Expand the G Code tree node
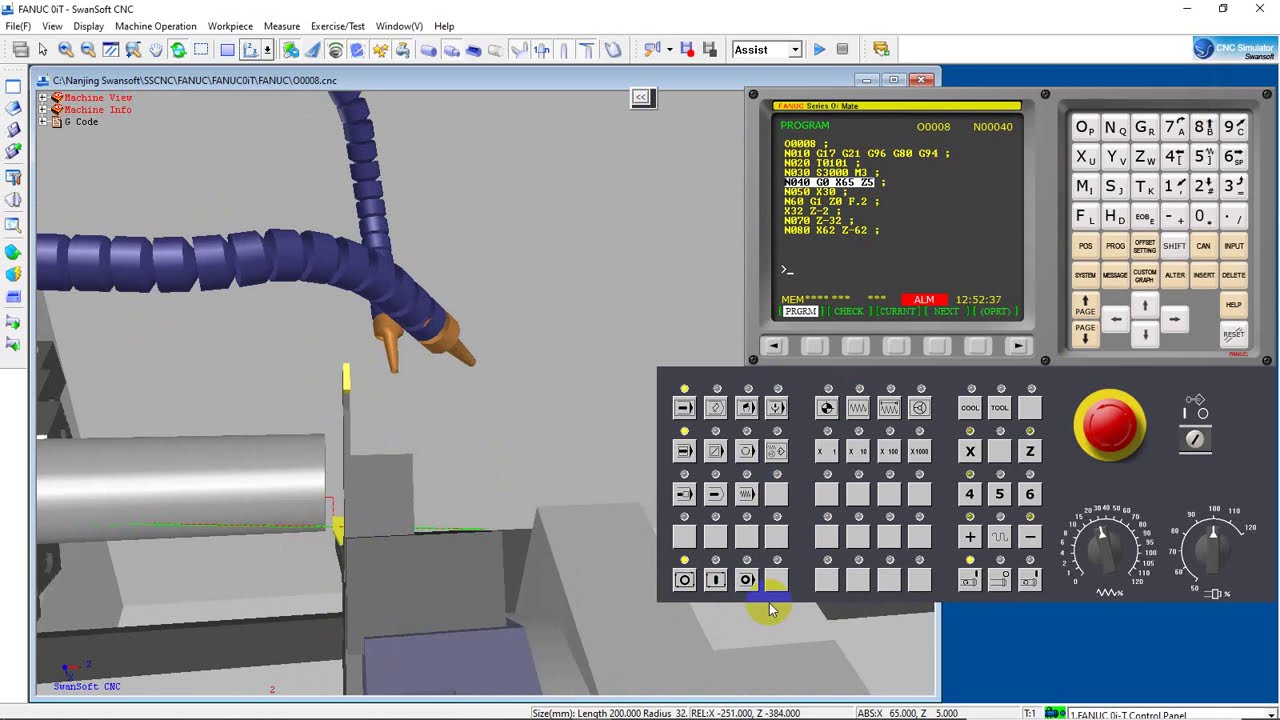Screen dimensions: 1280x720 (43, 122)
